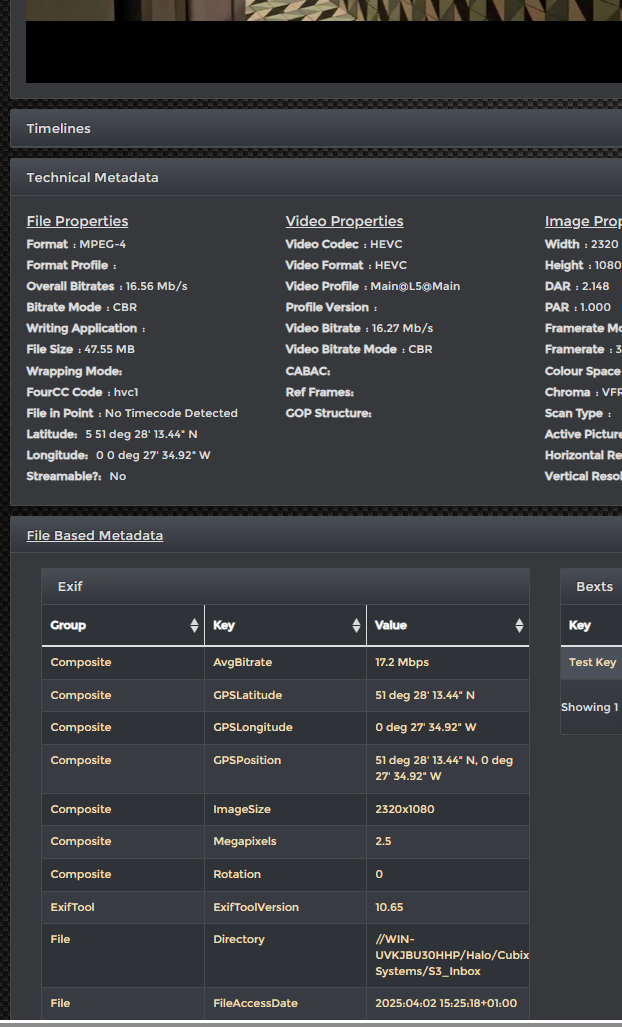The image size is (622, 1027).
Task: Click the GPSPosition key cell
Action: [247, 760]
